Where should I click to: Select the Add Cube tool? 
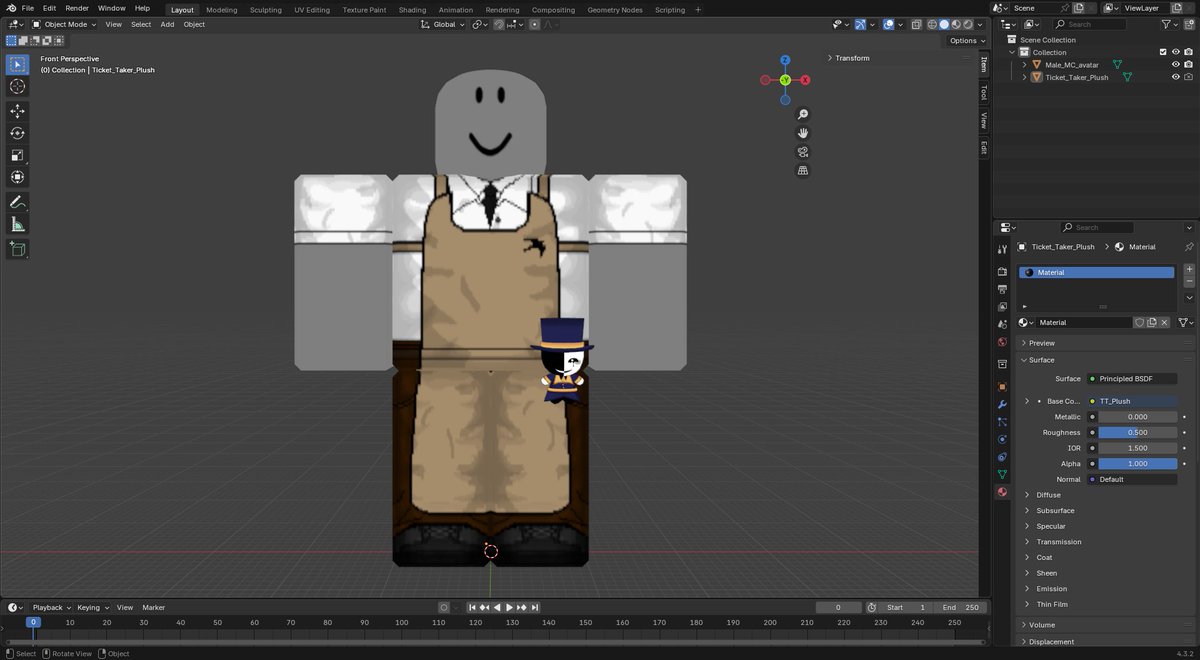pos(17,249)
